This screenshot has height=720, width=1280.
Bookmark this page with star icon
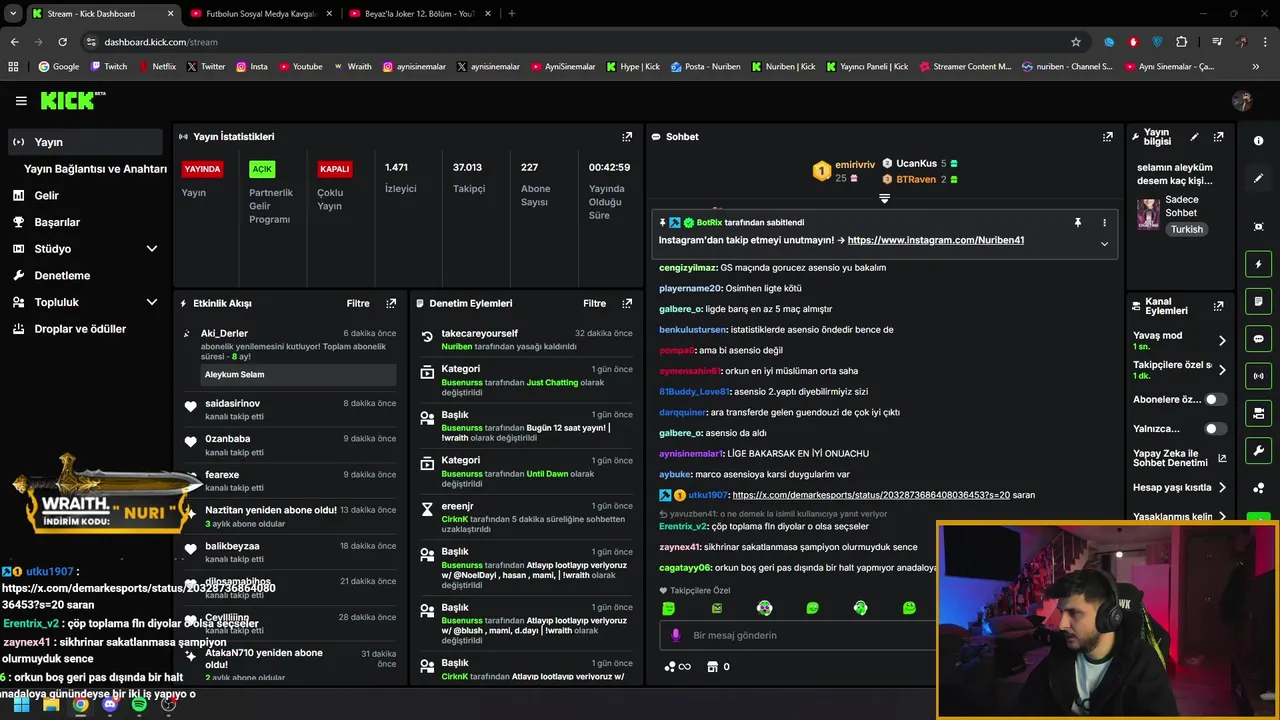pos(1076,42)
